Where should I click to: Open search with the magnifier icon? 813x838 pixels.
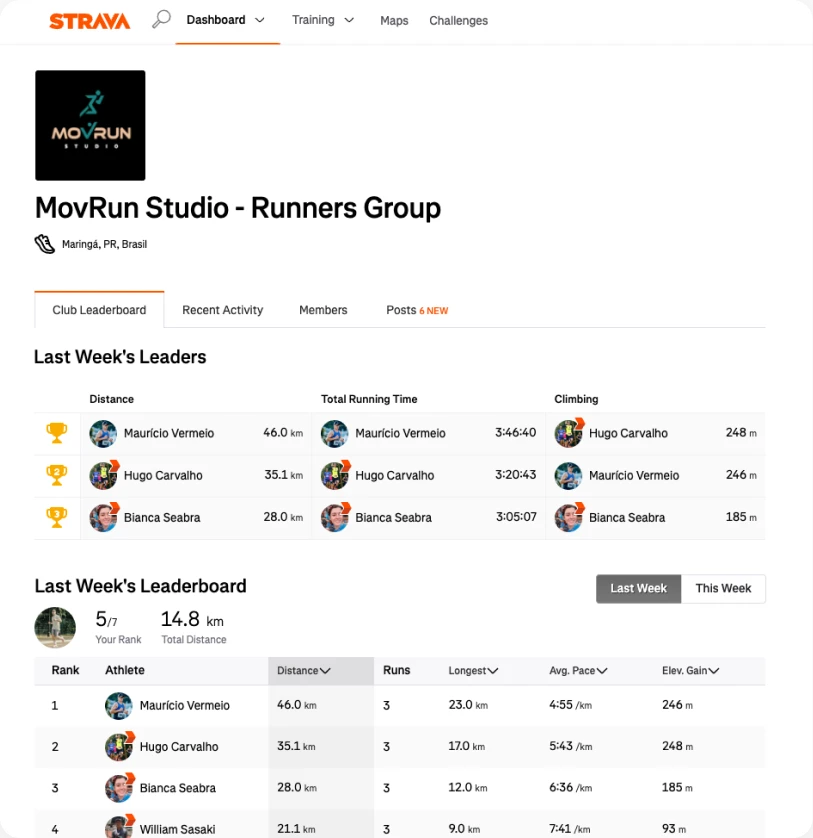click(160, 20)
